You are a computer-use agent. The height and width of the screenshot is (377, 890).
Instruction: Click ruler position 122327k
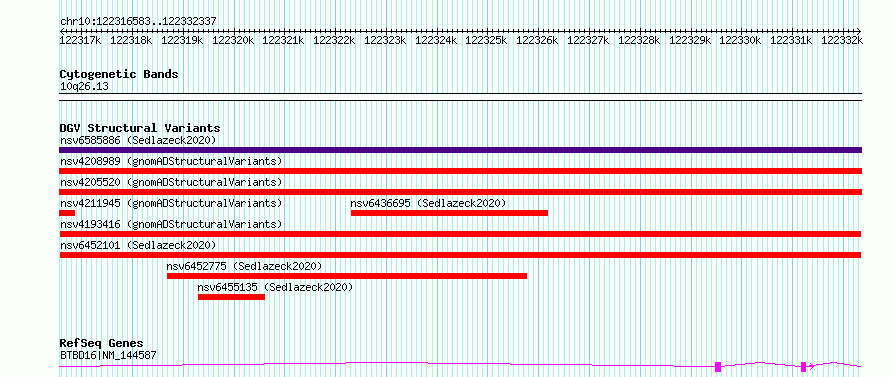point(589,40)
